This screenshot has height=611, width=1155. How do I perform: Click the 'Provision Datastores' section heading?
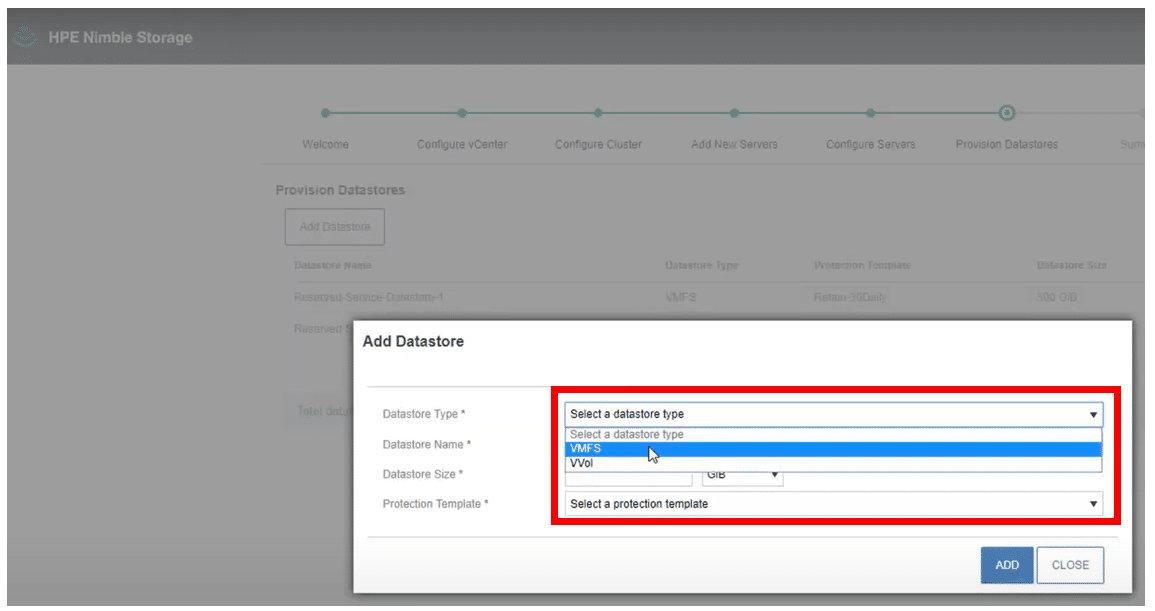click(x=340, y=190)
